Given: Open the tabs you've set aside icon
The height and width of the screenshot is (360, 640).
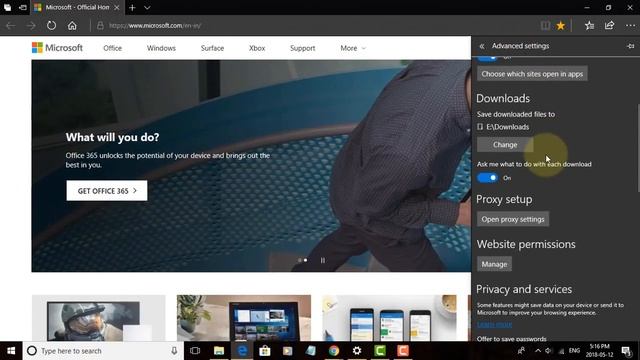Looking at the screenshot, I should (x=7, y=7).
